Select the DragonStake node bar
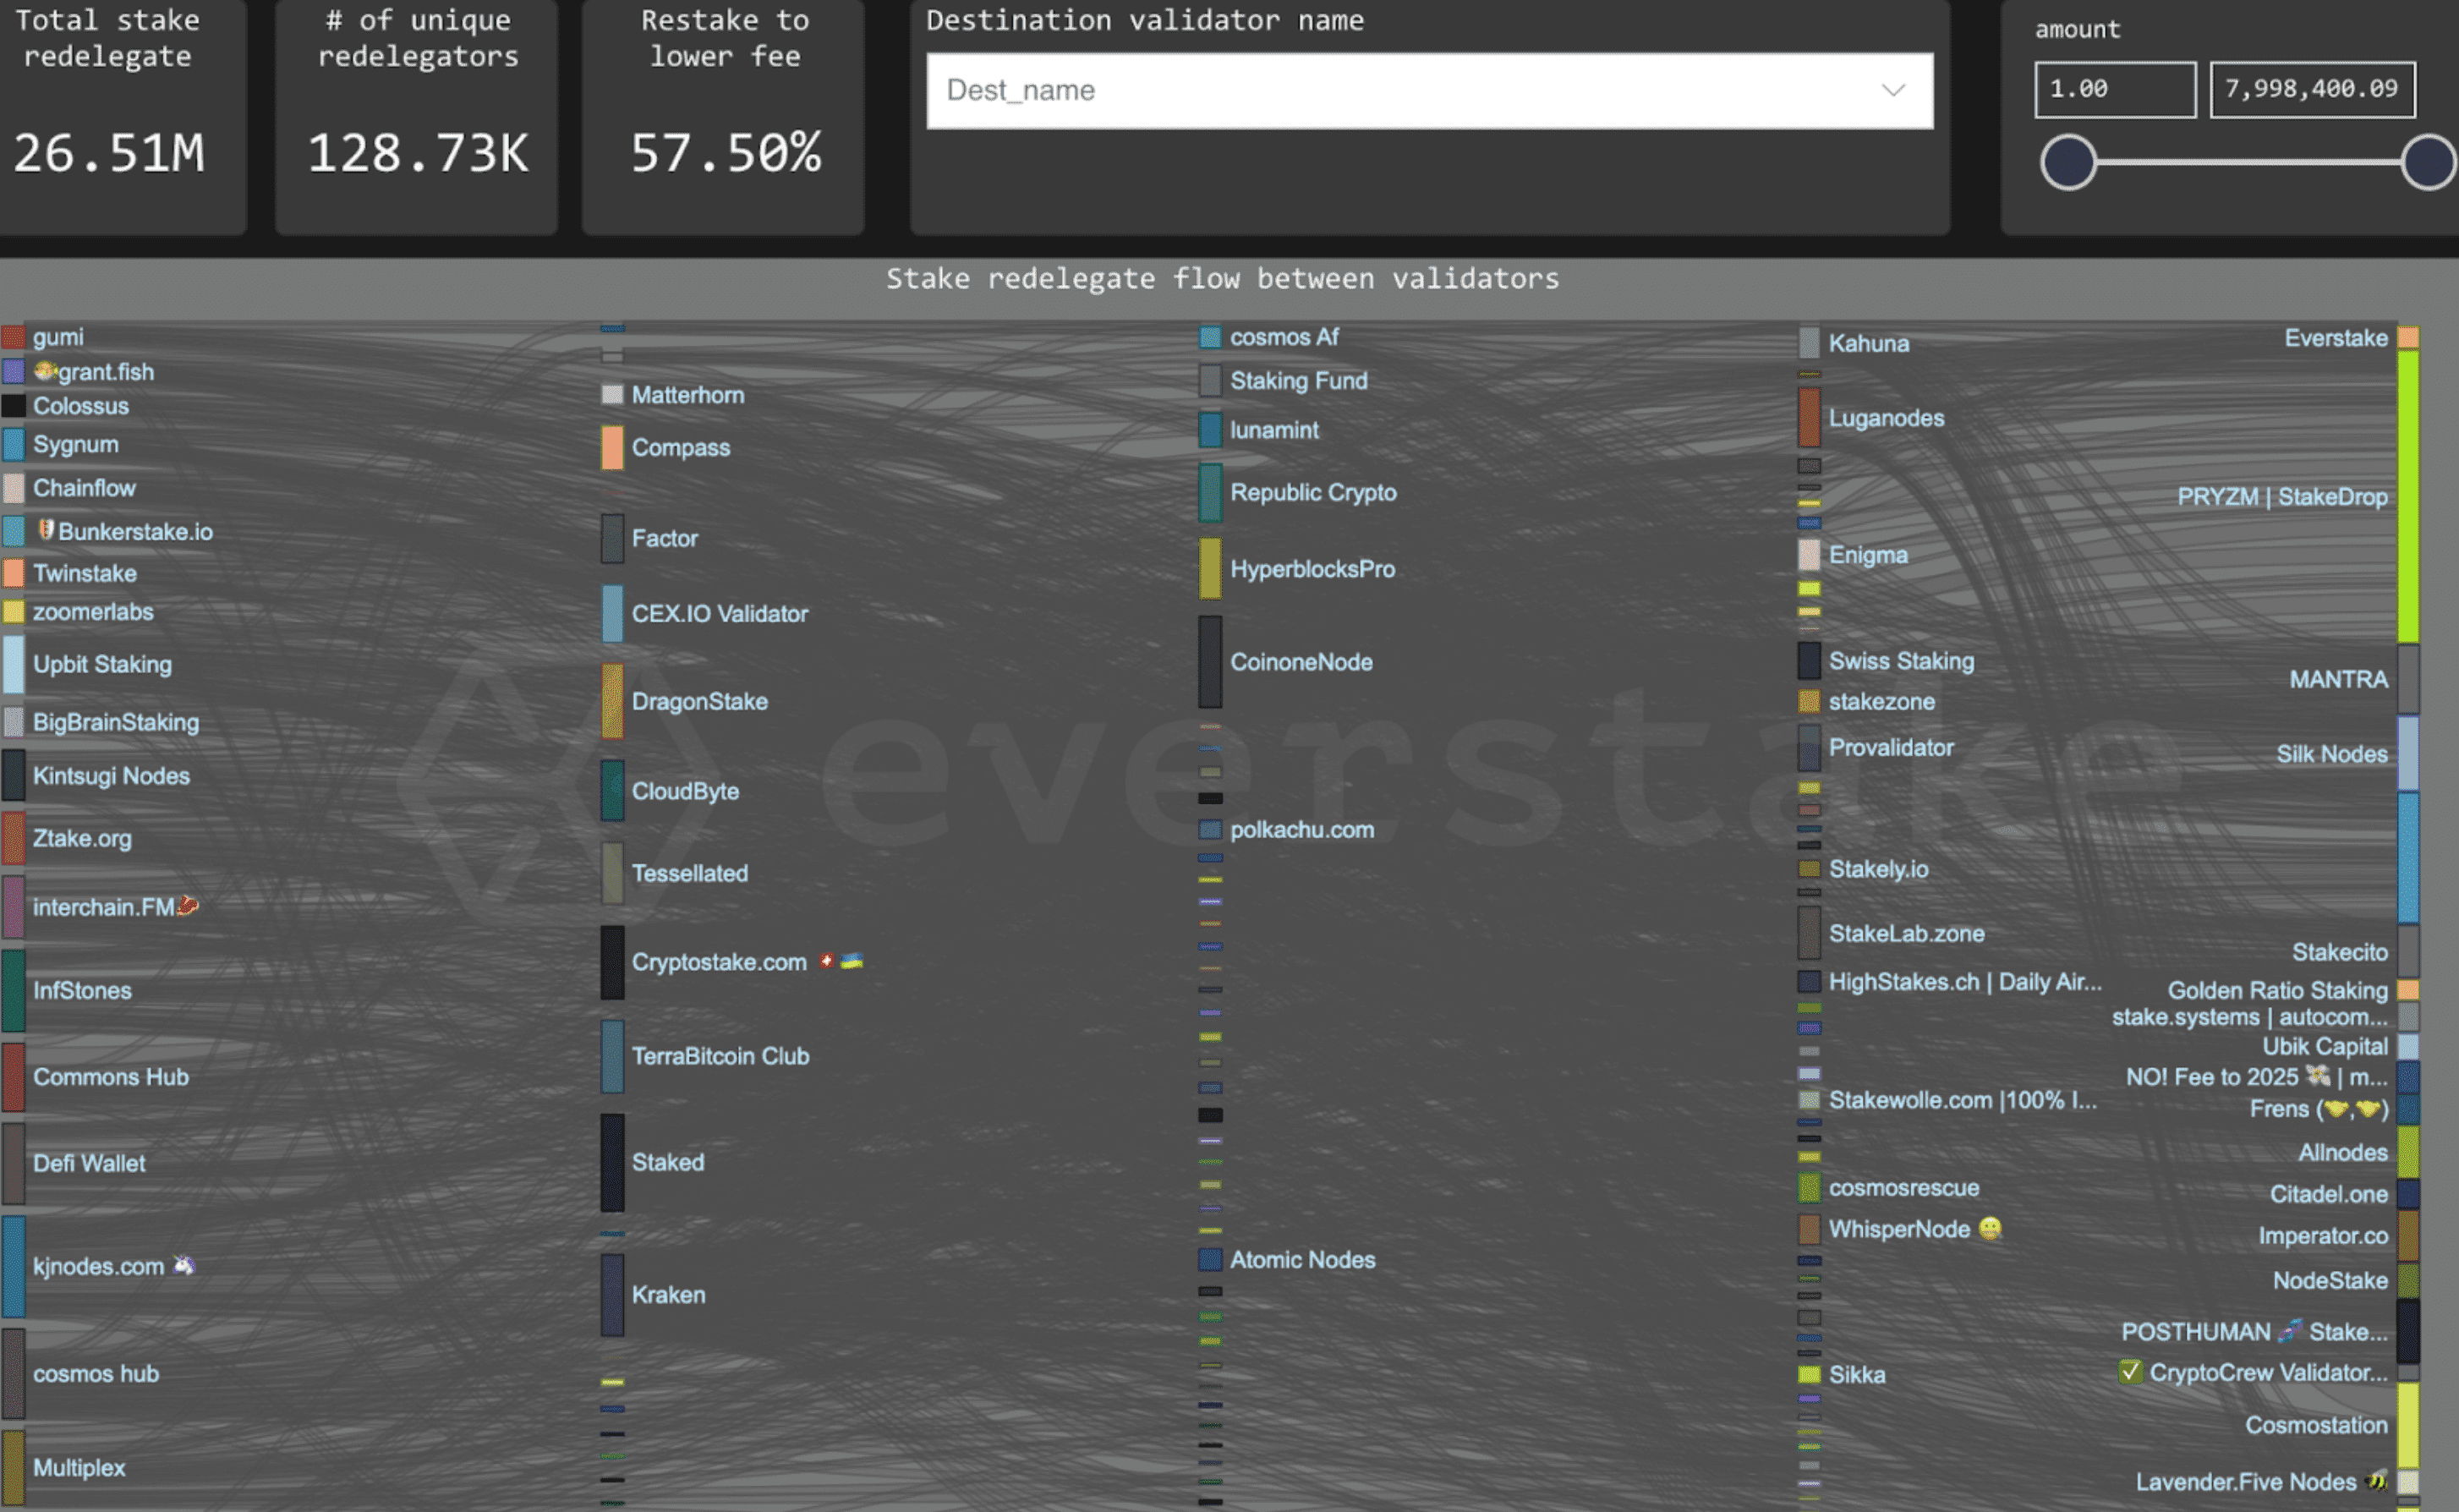The height and width of the screenshot is (1512, 2459). 612,701
